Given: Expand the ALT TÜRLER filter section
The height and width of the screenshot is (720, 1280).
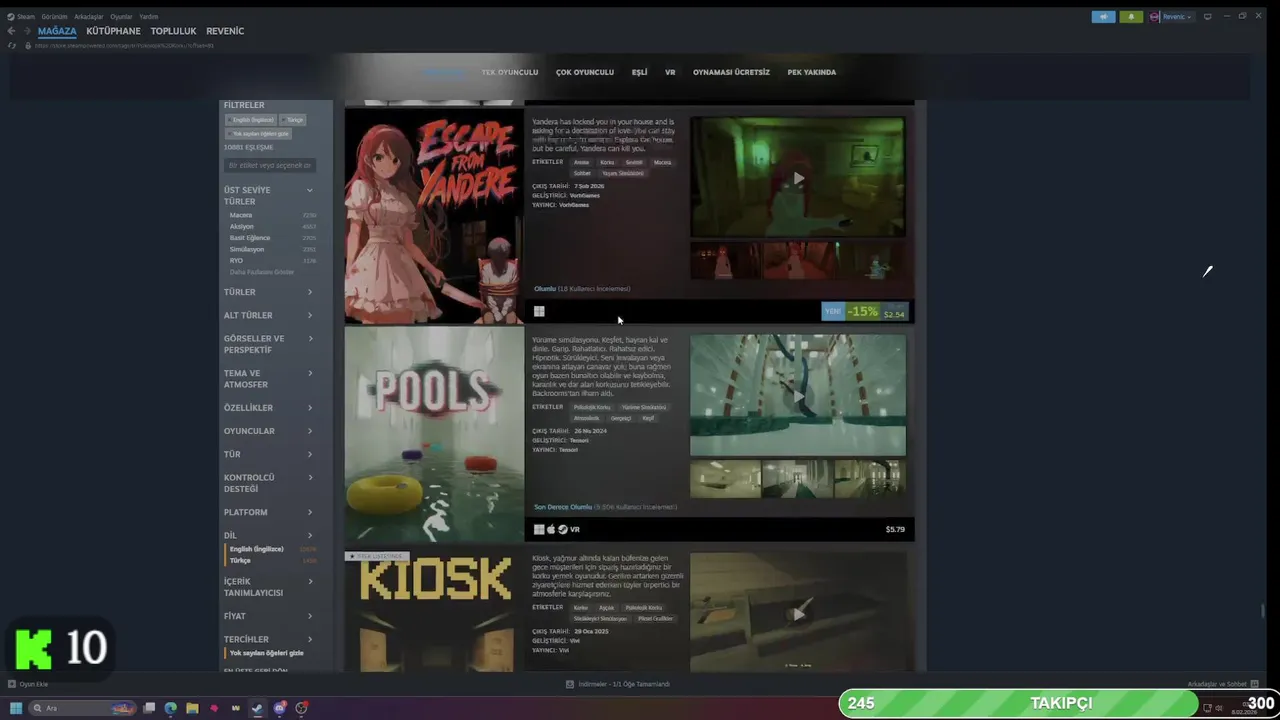Looking at the screenshot, I should pyautogui.click(x=268, y=315).
